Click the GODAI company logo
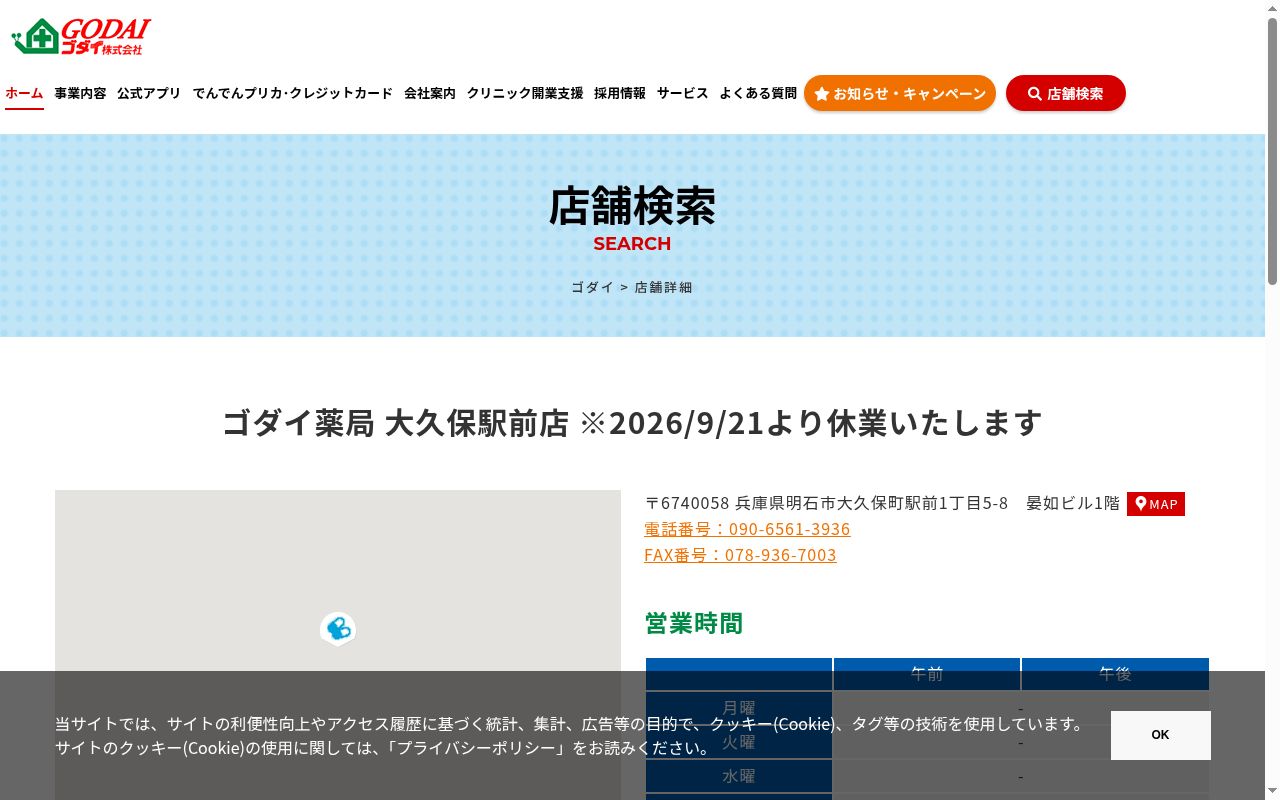The width and height of the screenshot is (1280, 800). [81, 37]
